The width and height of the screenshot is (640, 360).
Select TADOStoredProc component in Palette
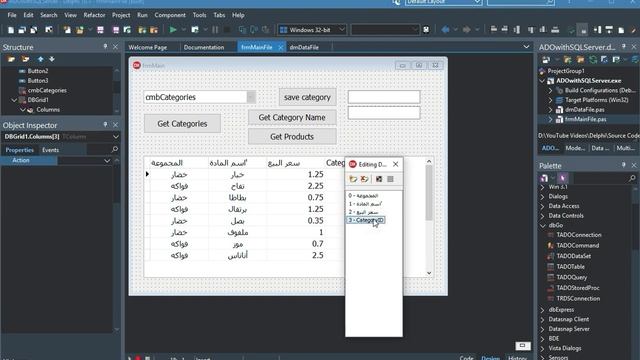pyautogui.click(x=577, y=288)
